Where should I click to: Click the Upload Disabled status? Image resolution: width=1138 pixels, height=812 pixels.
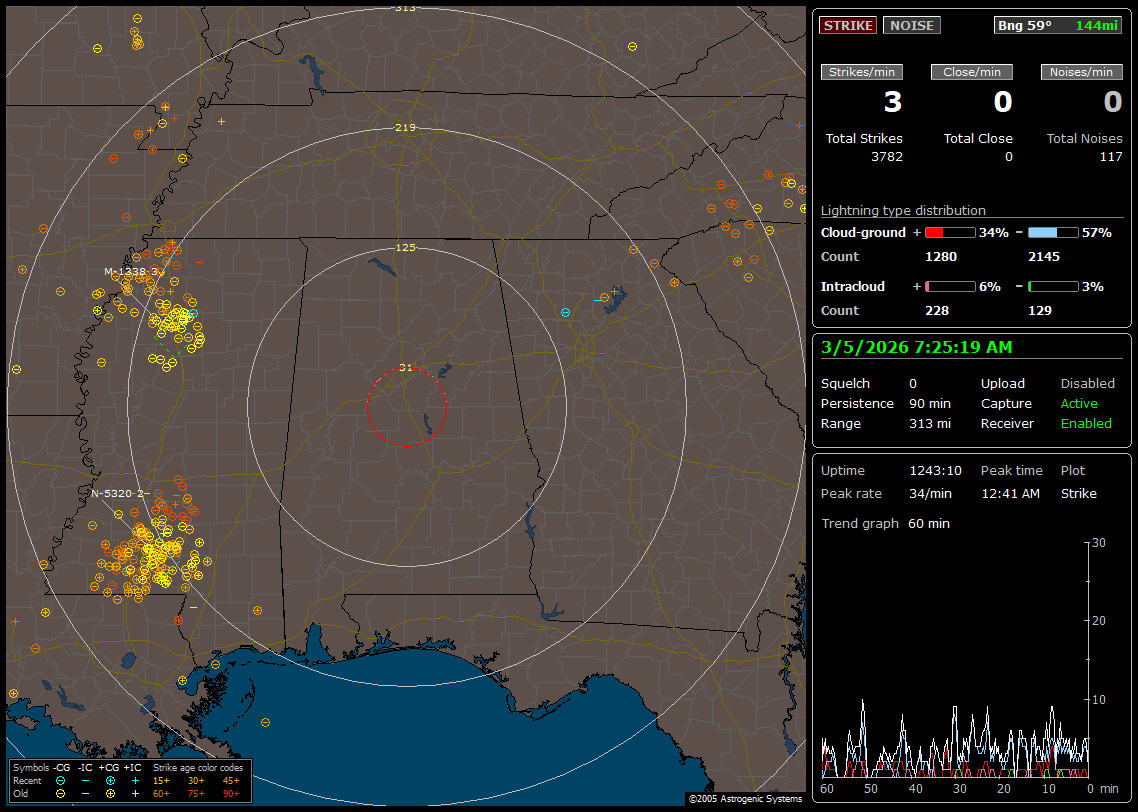1087,384
